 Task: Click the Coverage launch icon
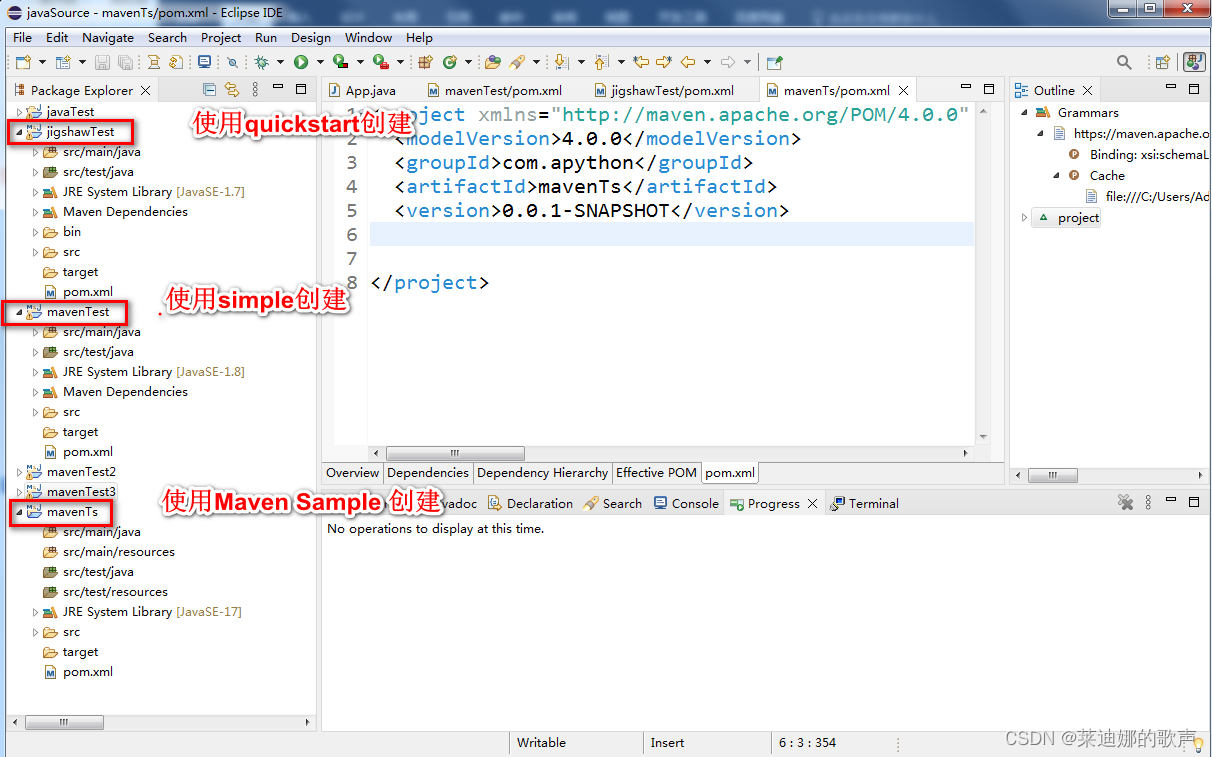340,62
